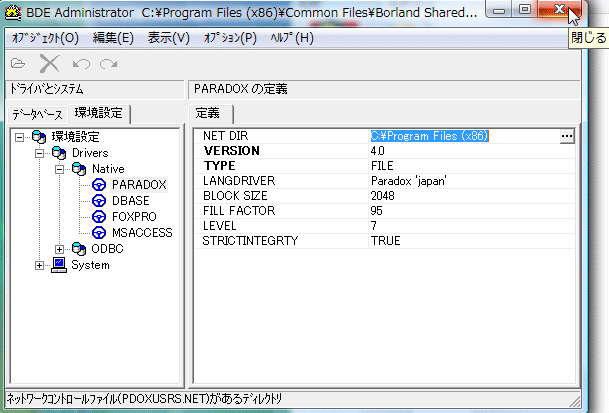Click the NET DIR parameter name
609x413 pixels.
225,136
